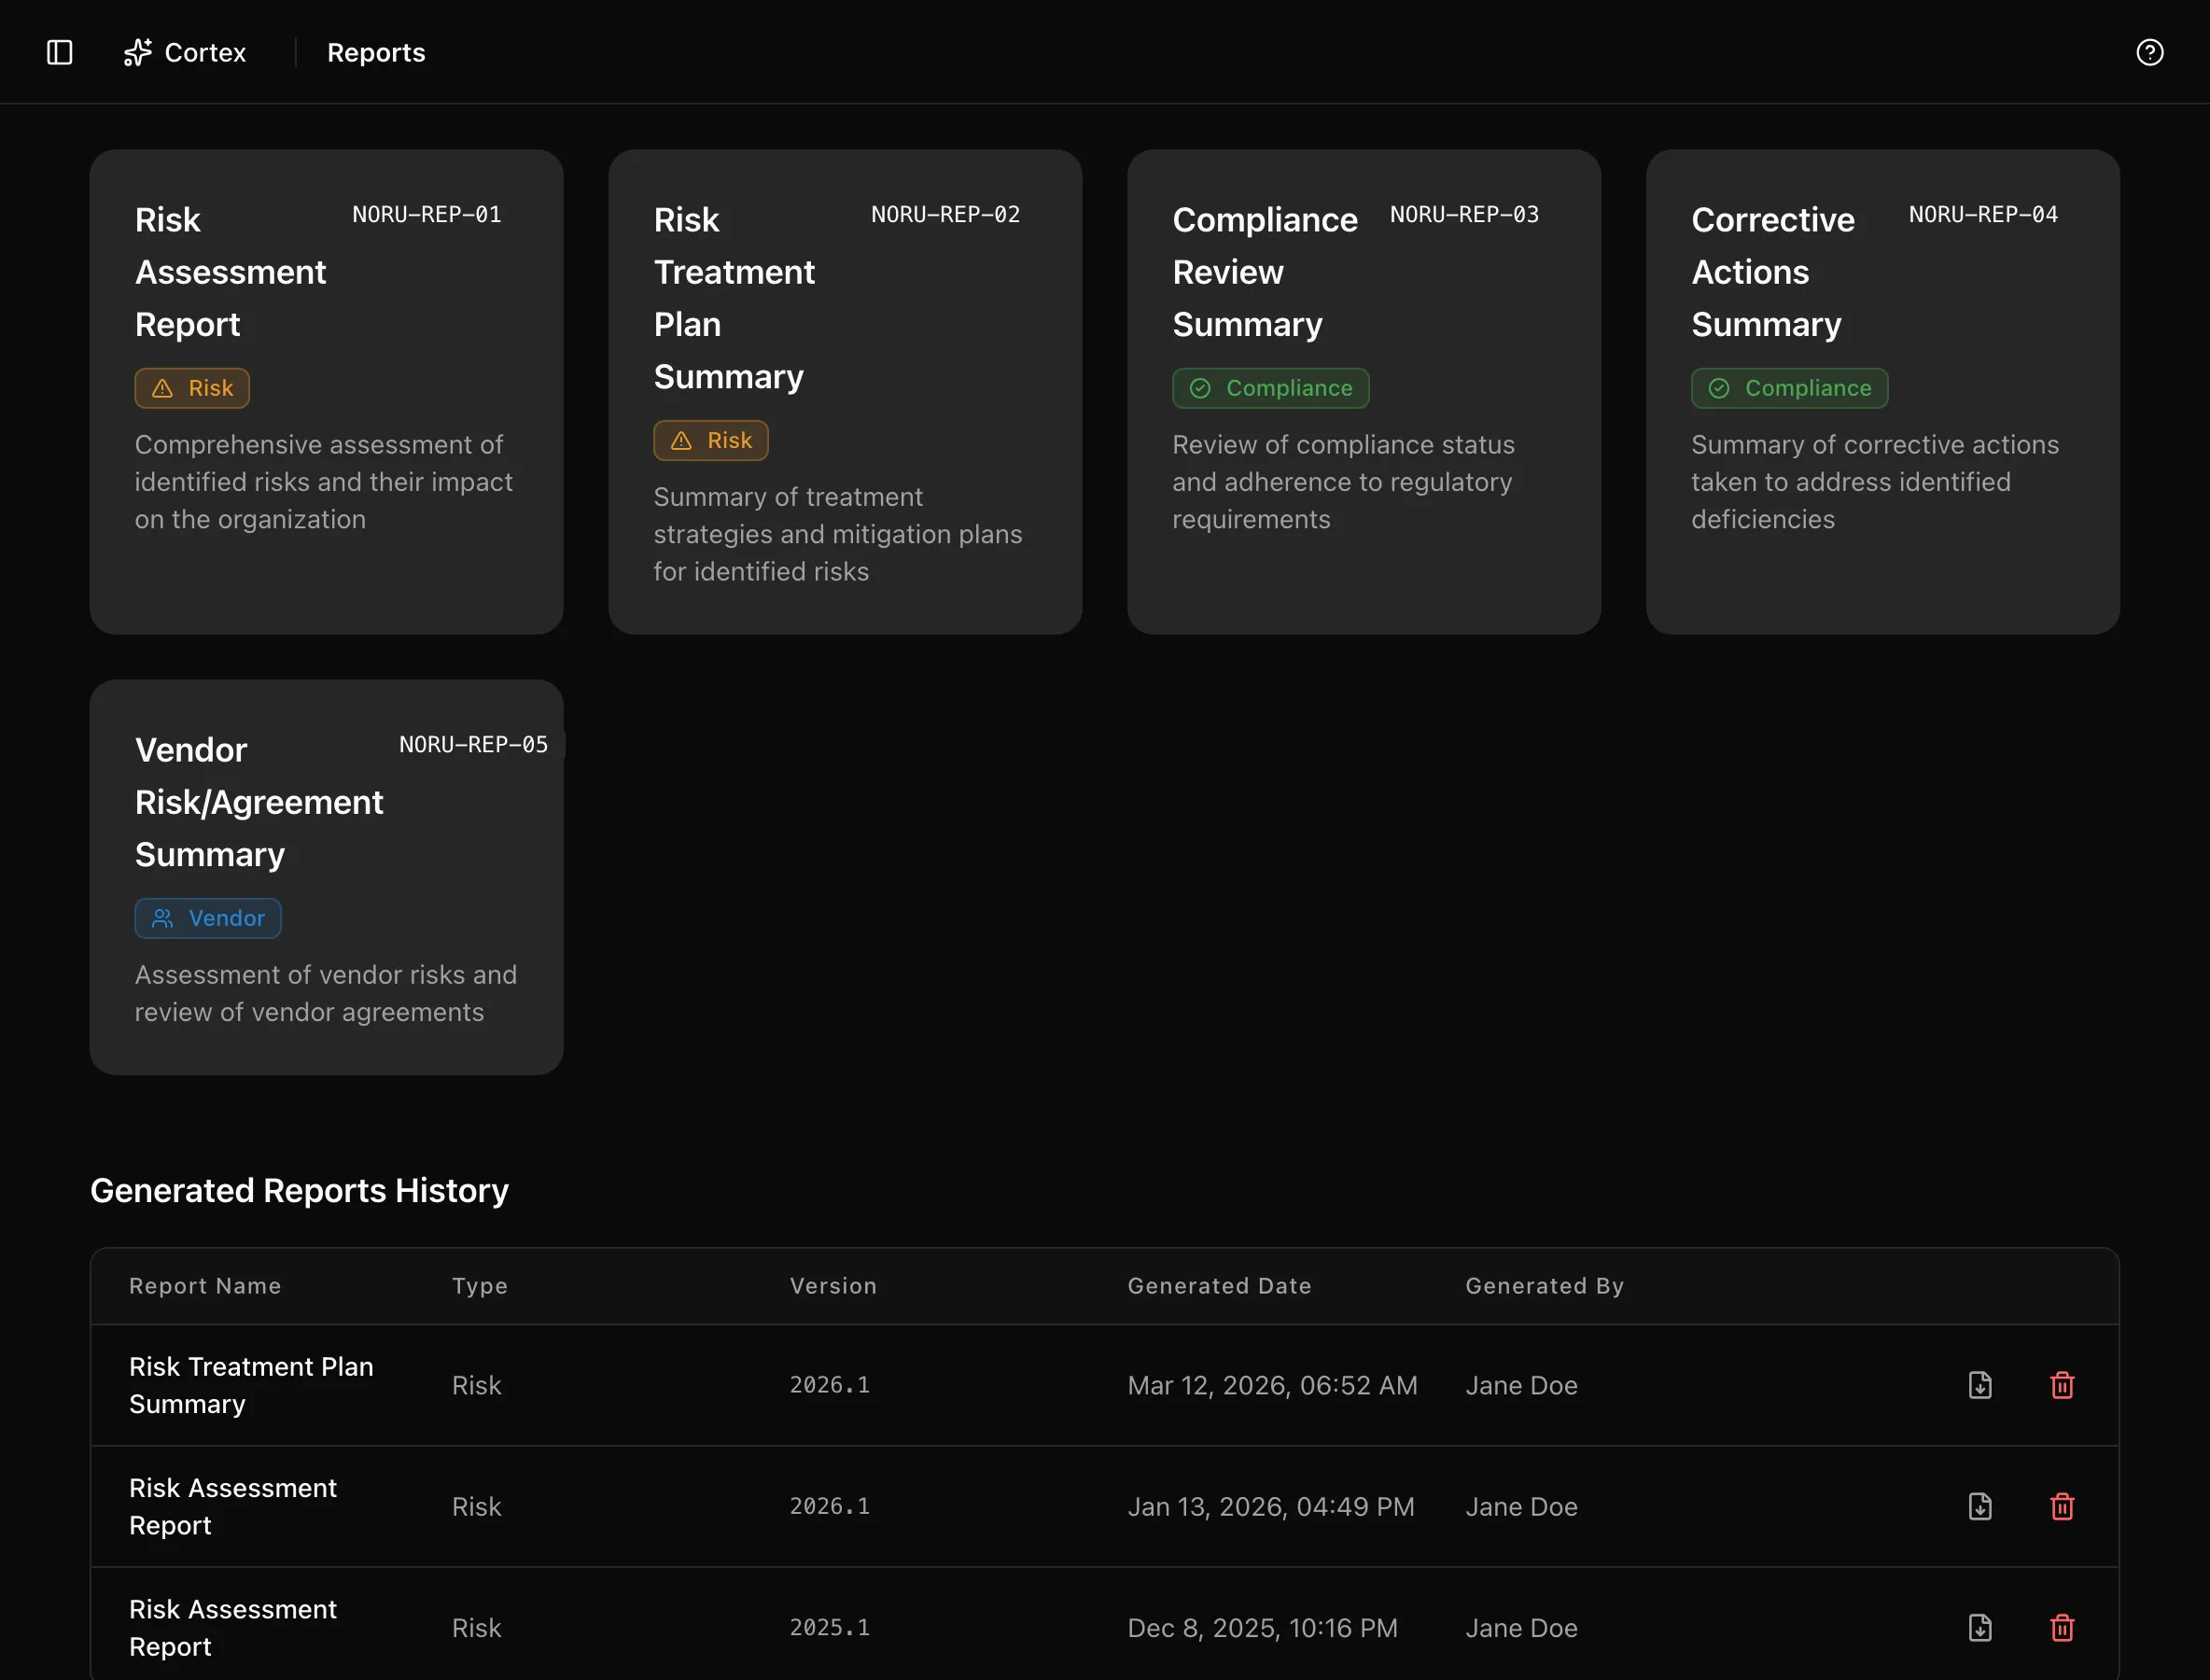Click Compliance label on Compliance Review Summary card

tap(1290, 388)
